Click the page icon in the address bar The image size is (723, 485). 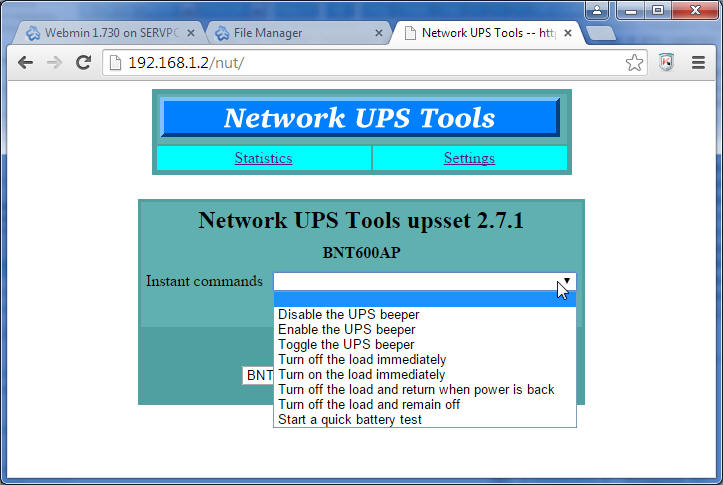[x=115, y=63]
